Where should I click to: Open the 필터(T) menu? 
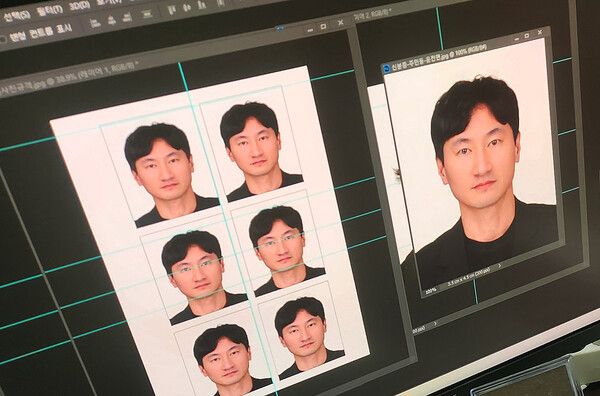coord(50,11)
